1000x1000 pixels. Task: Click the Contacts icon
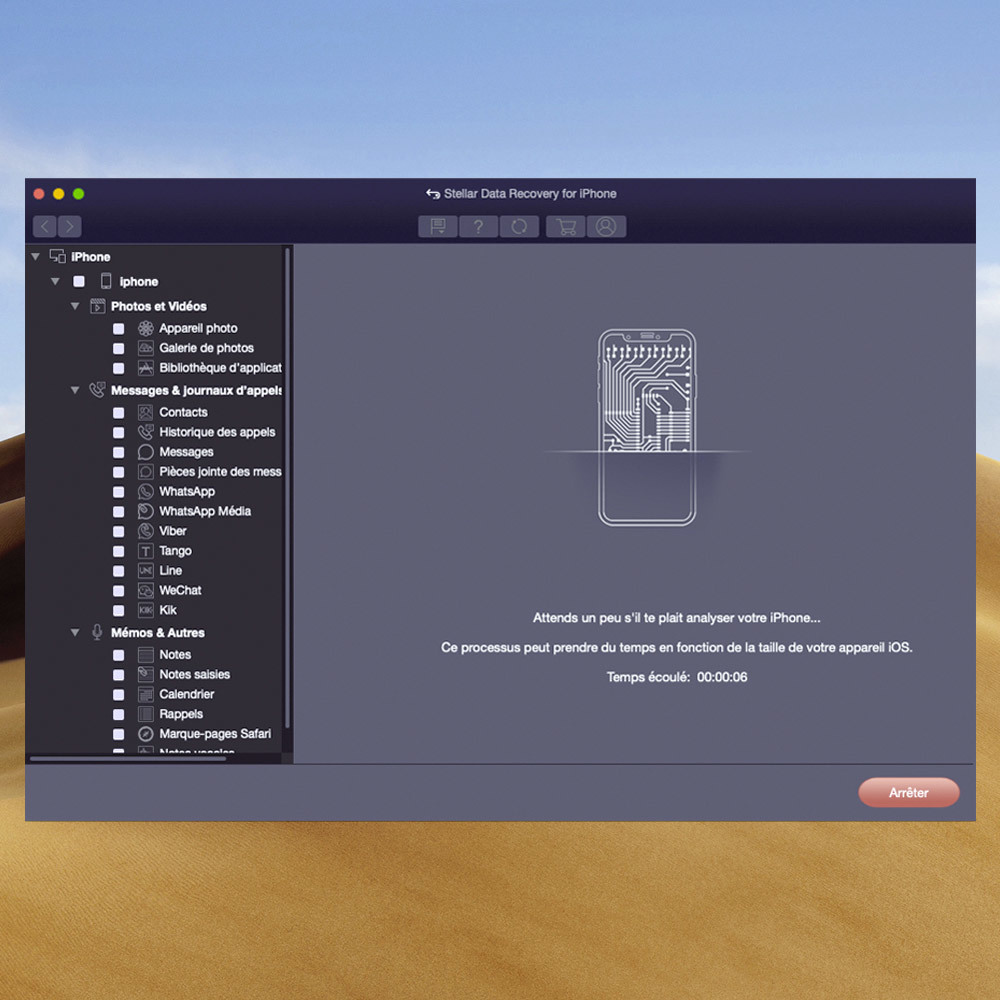coord(146,413)
